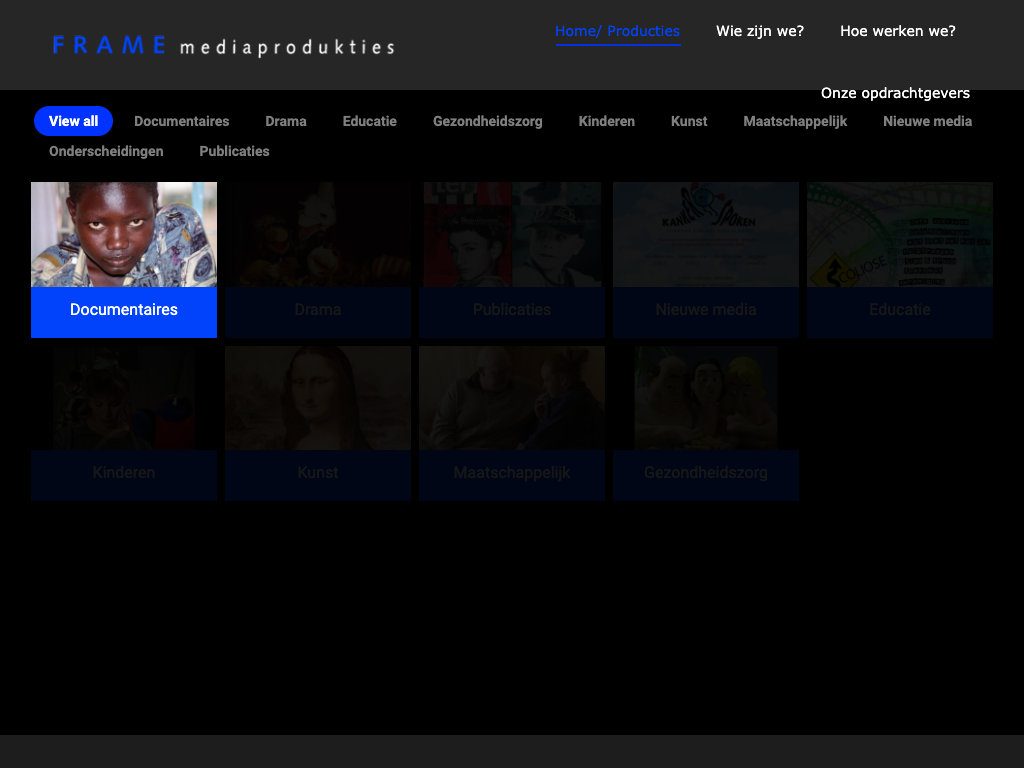1024x768 pixels.
Task: Select Nieuwe media filter
Action: click(x=927, y=121)
